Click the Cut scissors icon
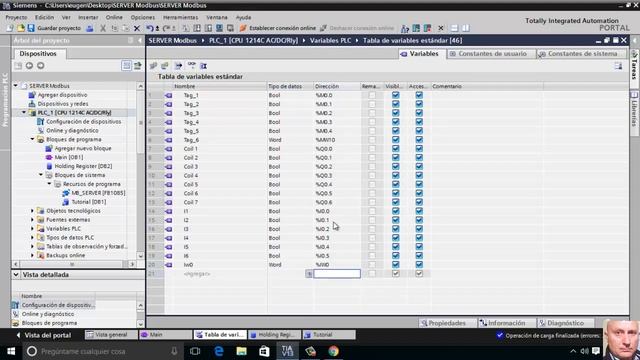Image resolution: width=640 pixels, height=360 pixels. coord(103,28)
